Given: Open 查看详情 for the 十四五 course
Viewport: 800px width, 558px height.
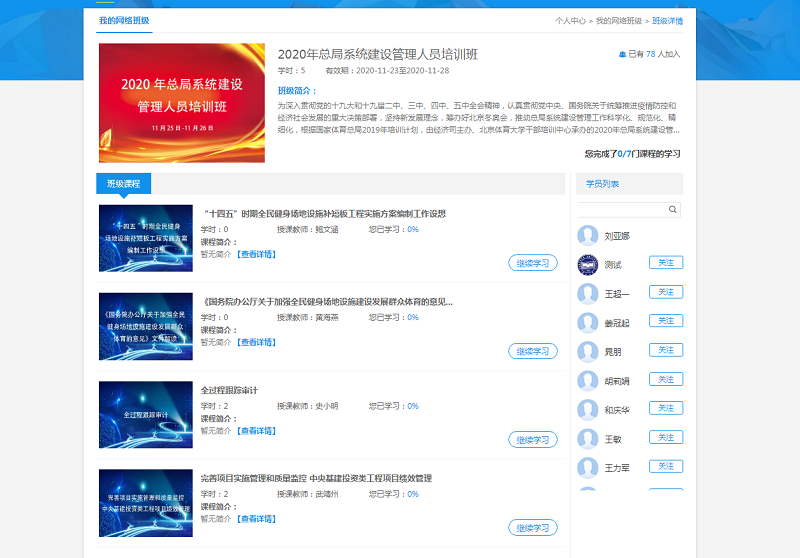Looking at the screenshot, I should point(255,254).
